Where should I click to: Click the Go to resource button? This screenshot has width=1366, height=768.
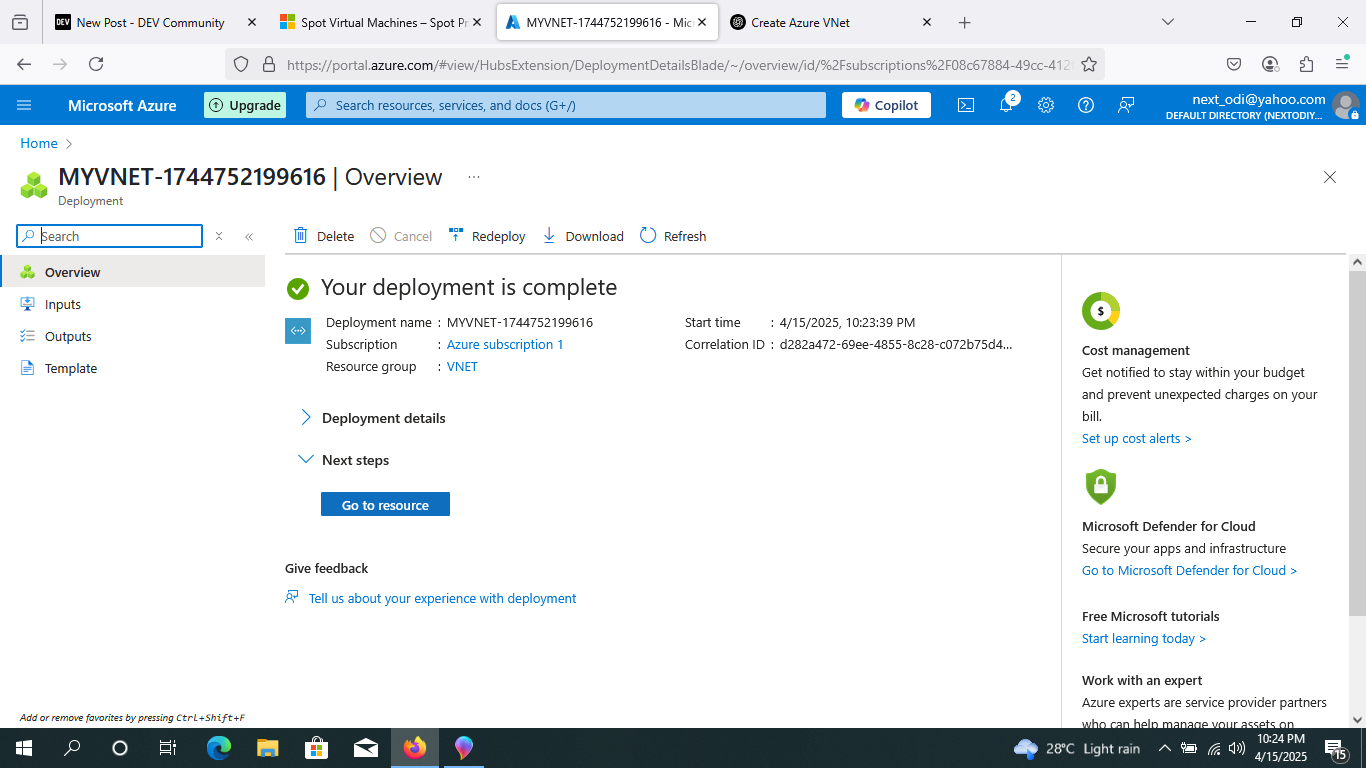tap(385, 505)
